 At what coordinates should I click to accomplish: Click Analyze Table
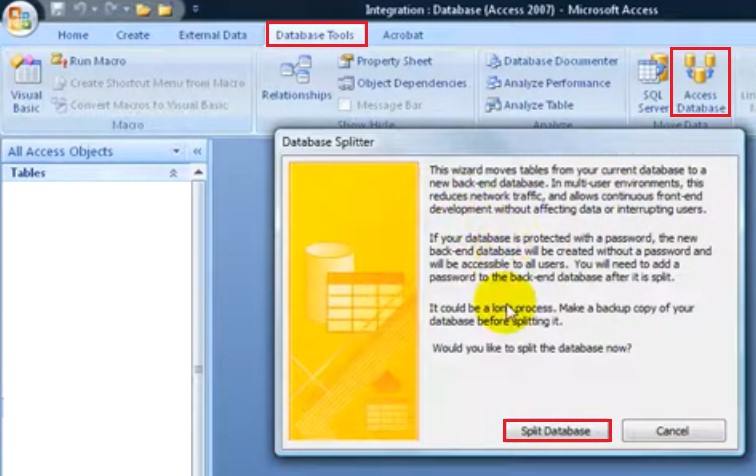pos(529,105)
